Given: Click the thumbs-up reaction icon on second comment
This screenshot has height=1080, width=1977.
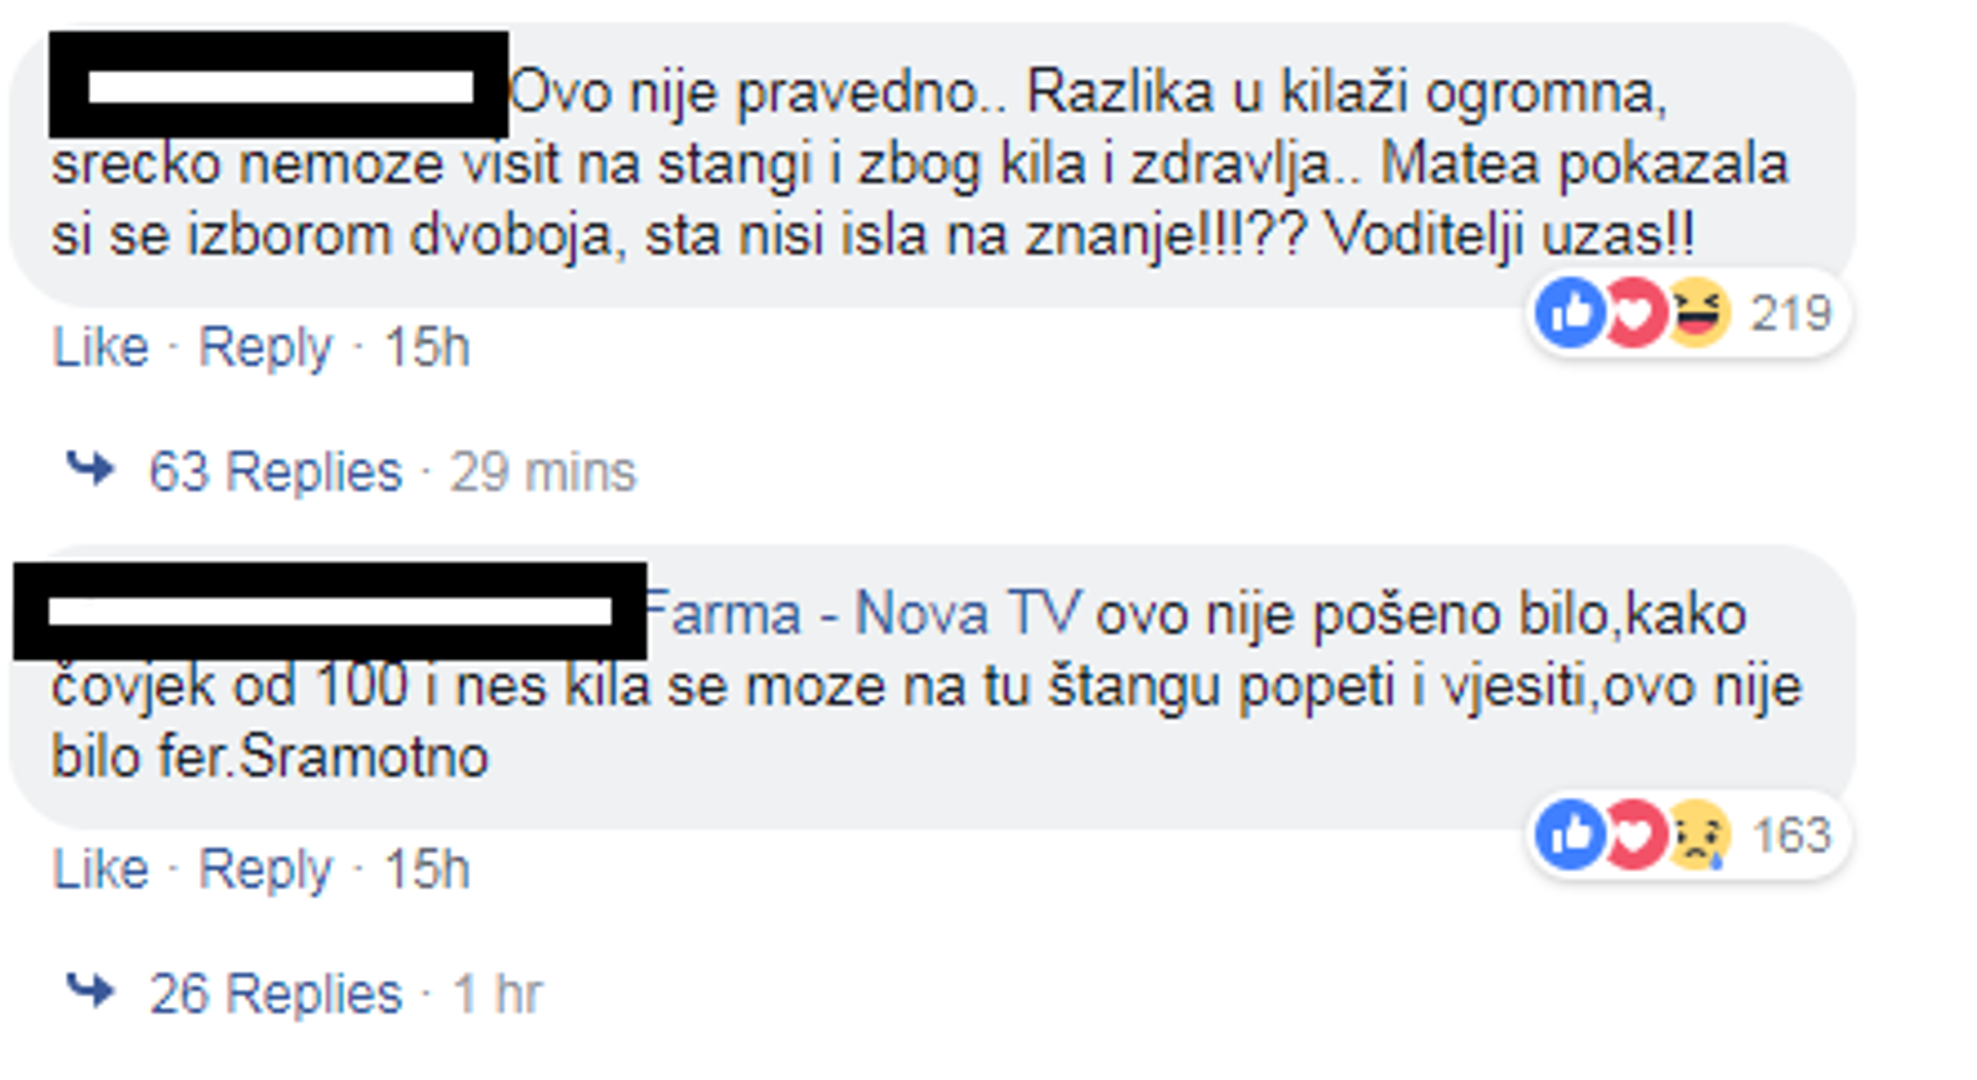Looking at the screenshot, I should click(1571, 835).
